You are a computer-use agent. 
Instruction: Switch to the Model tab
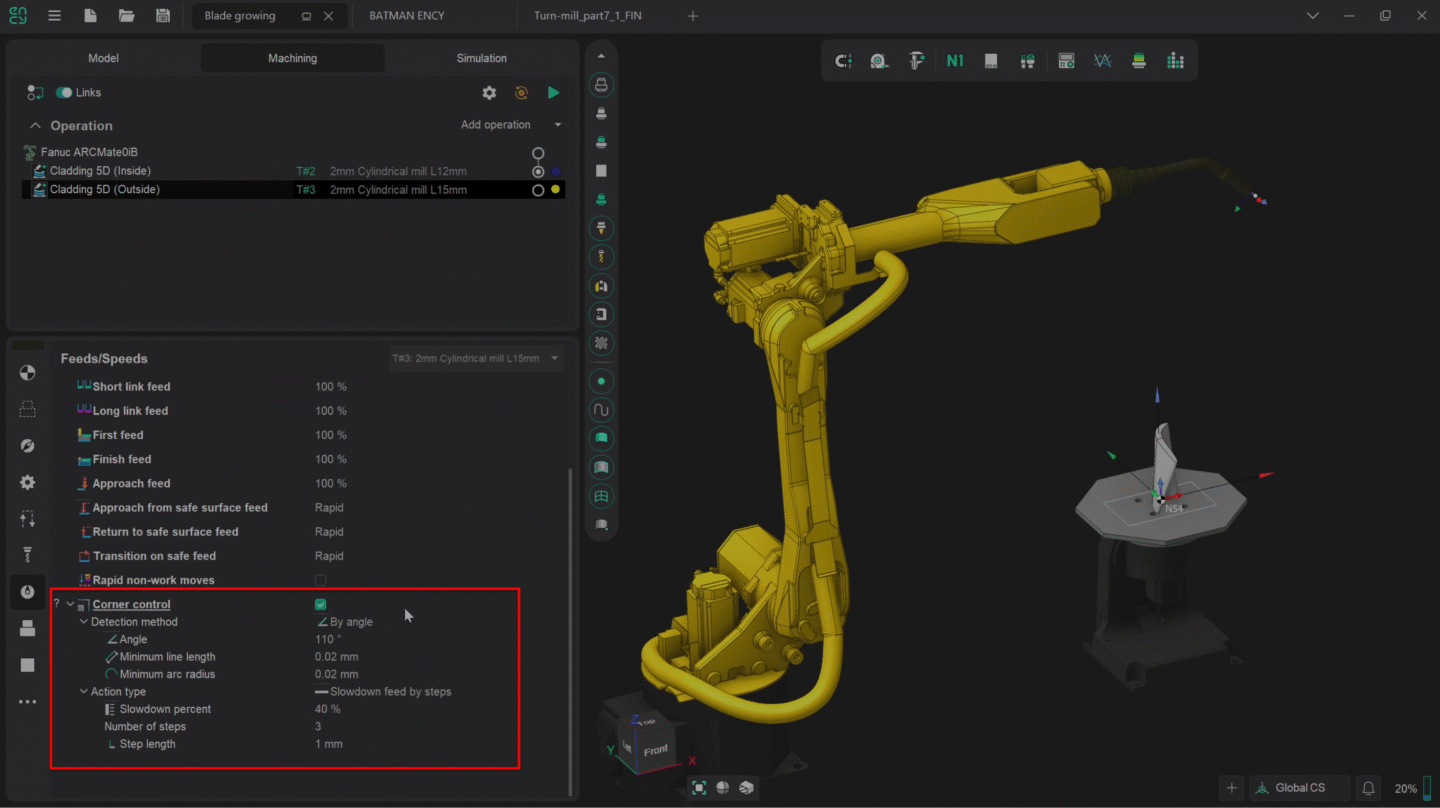103,58
